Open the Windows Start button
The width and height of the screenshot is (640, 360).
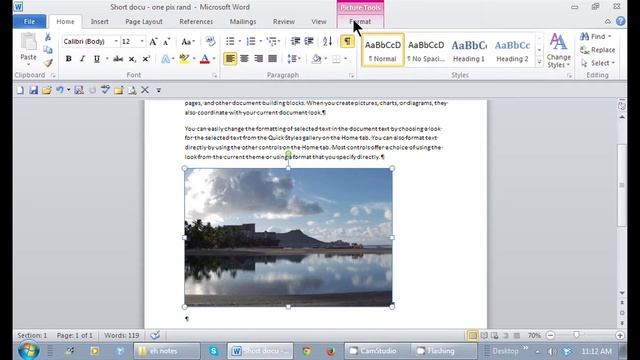pyautogui.click(x=29, y=351)
